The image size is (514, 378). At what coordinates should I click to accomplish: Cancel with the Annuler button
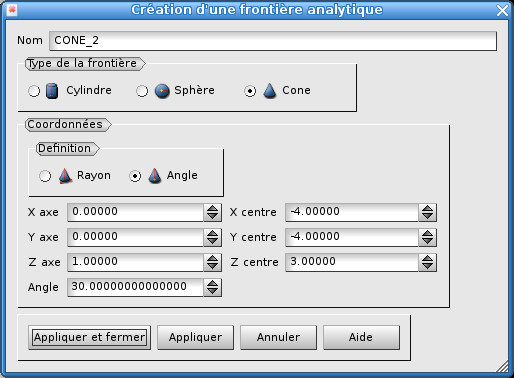click(278, 337)
